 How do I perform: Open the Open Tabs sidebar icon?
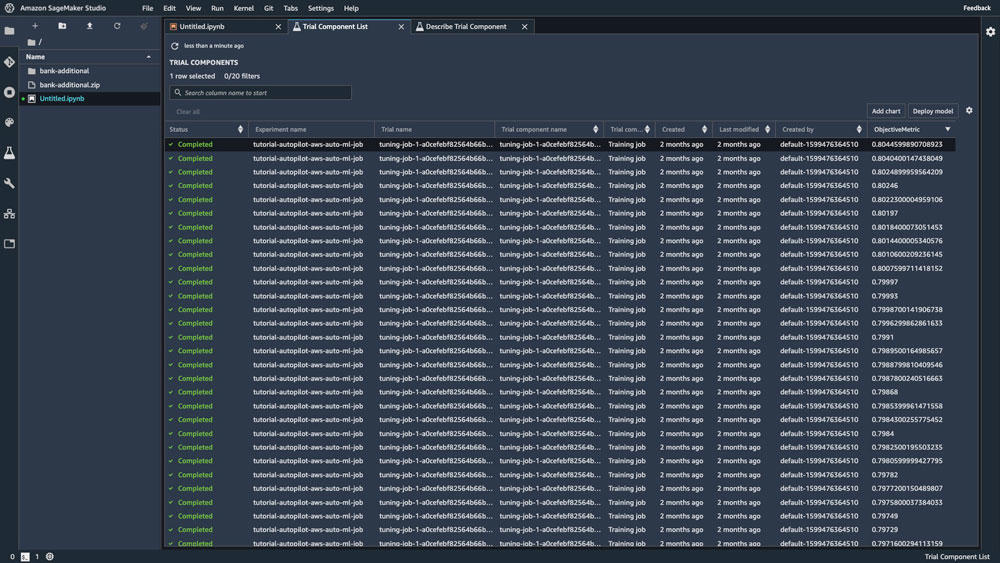point(10,244)
